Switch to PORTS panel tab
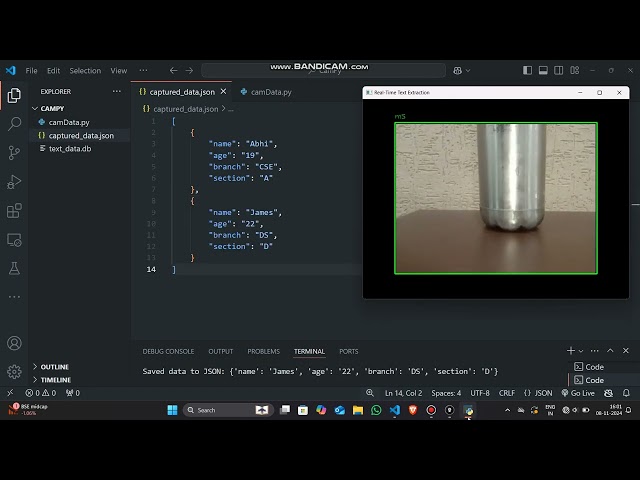 pos(349,351)
